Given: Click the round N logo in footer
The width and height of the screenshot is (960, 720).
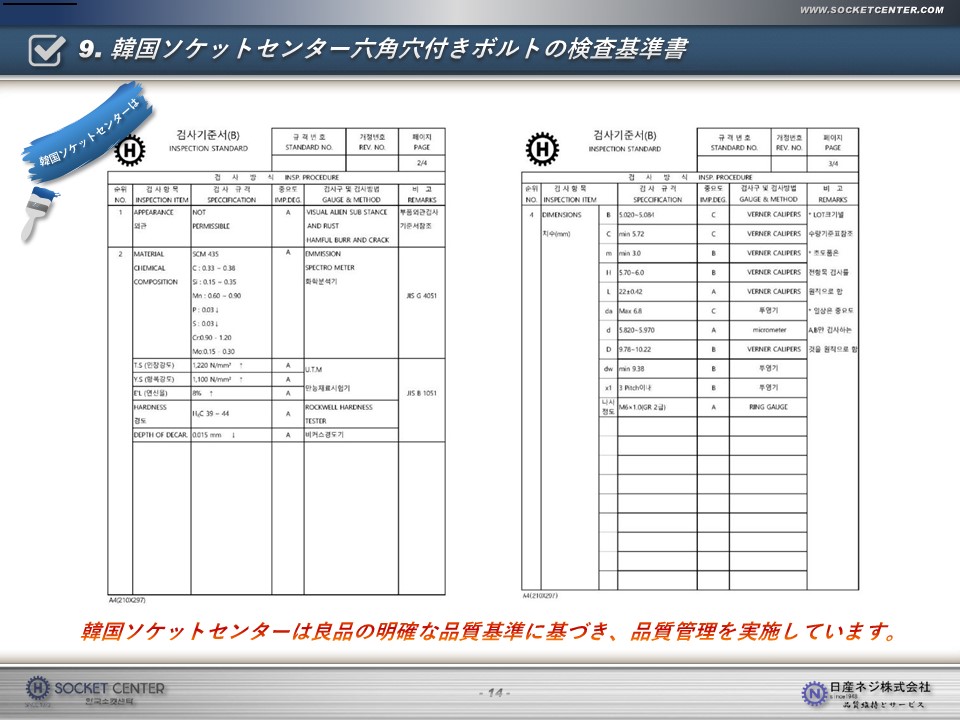Looking at the screenshot, I should [x=815, y=692].
